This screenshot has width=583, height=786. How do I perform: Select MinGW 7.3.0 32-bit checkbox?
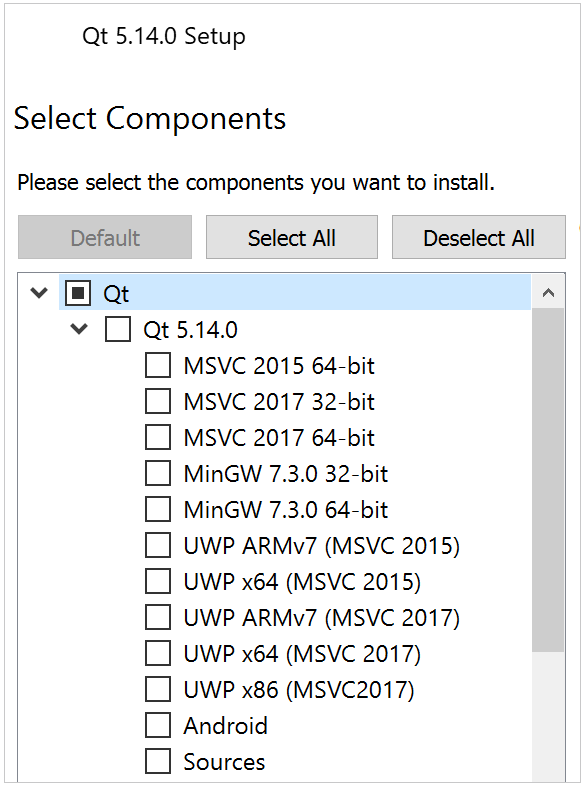pos(158,474)
